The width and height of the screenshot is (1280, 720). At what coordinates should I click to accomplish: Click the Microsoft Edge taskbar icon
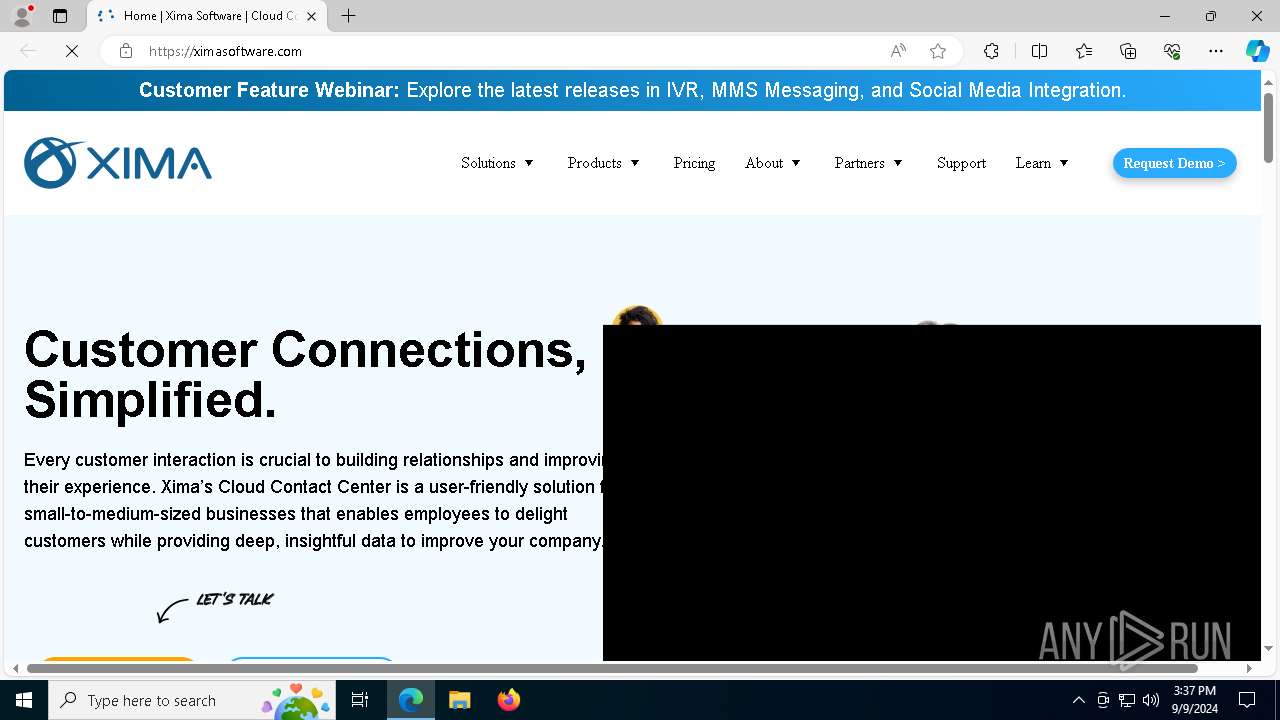(x=411, y=700)
